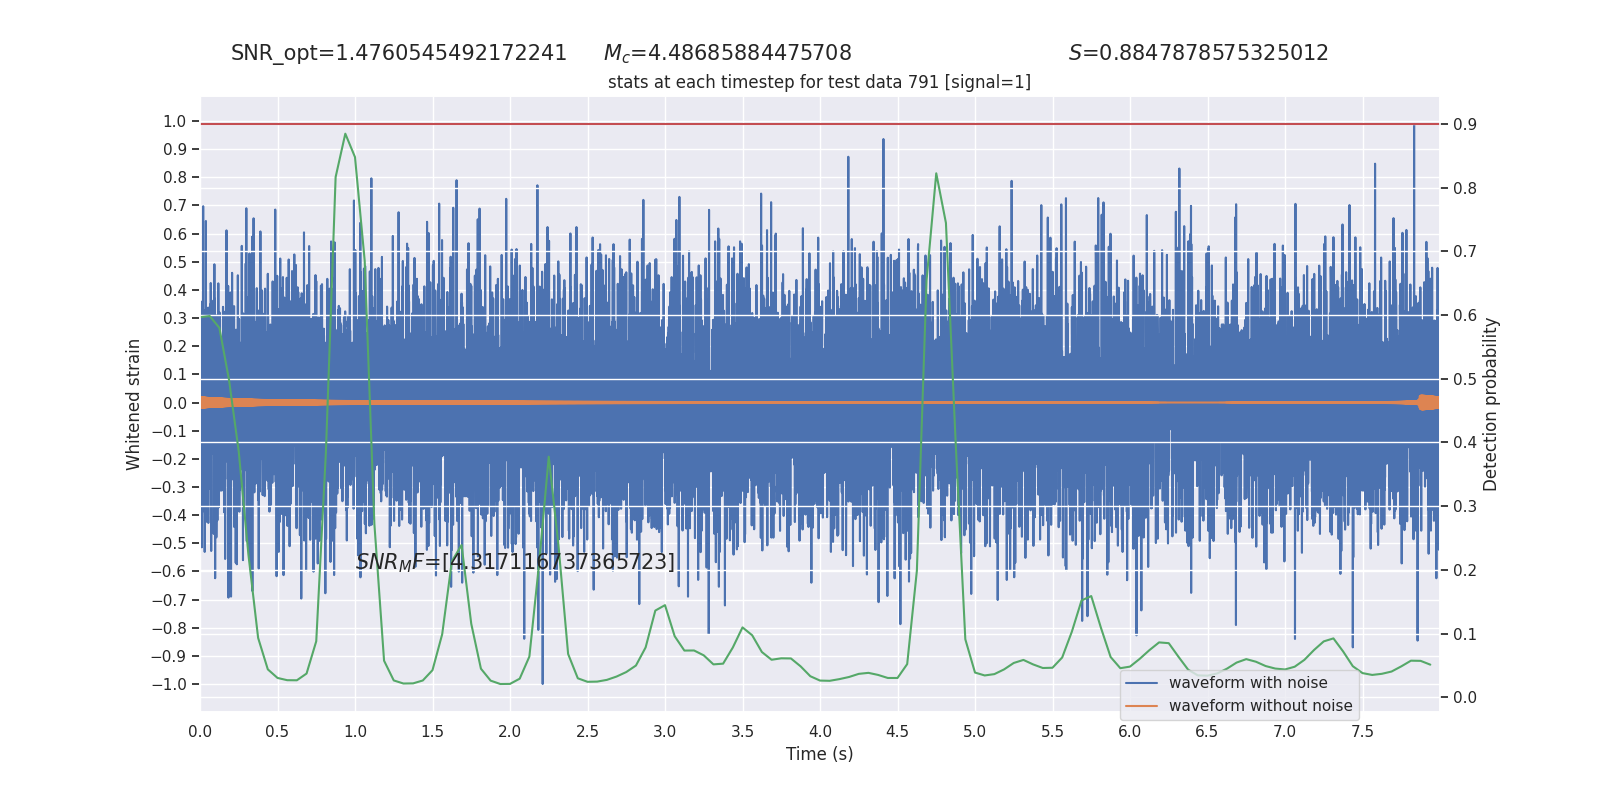Click the left y-axis tick label −0.6
Image resolution: width=1600 pixels, height=800 pixels.
point(169,571)
